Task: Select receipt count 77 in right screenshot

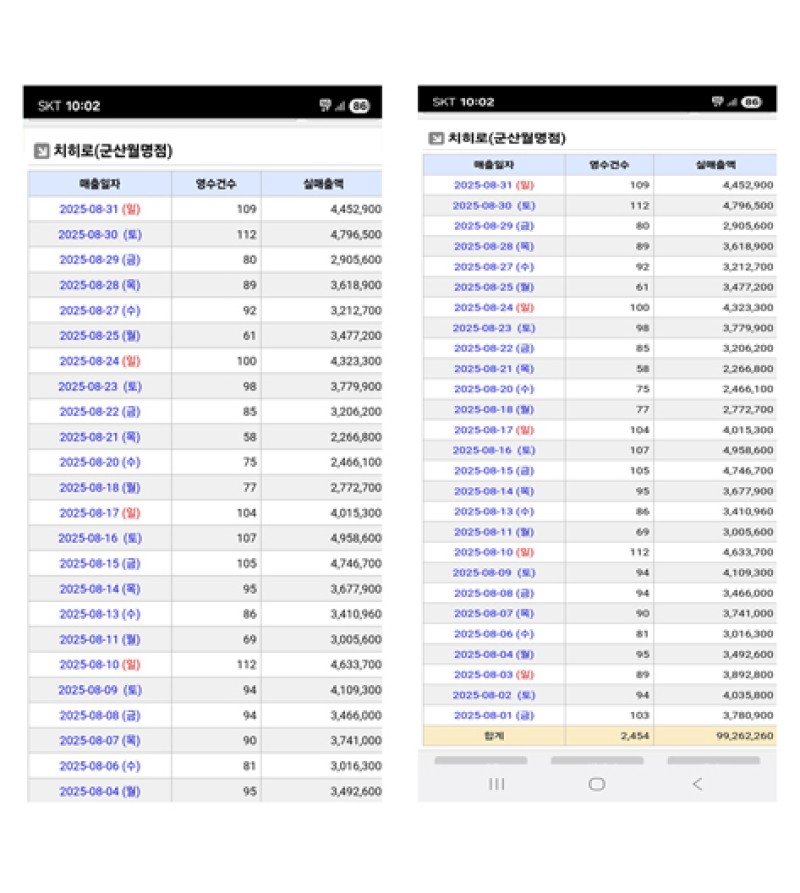Action: 642,409
